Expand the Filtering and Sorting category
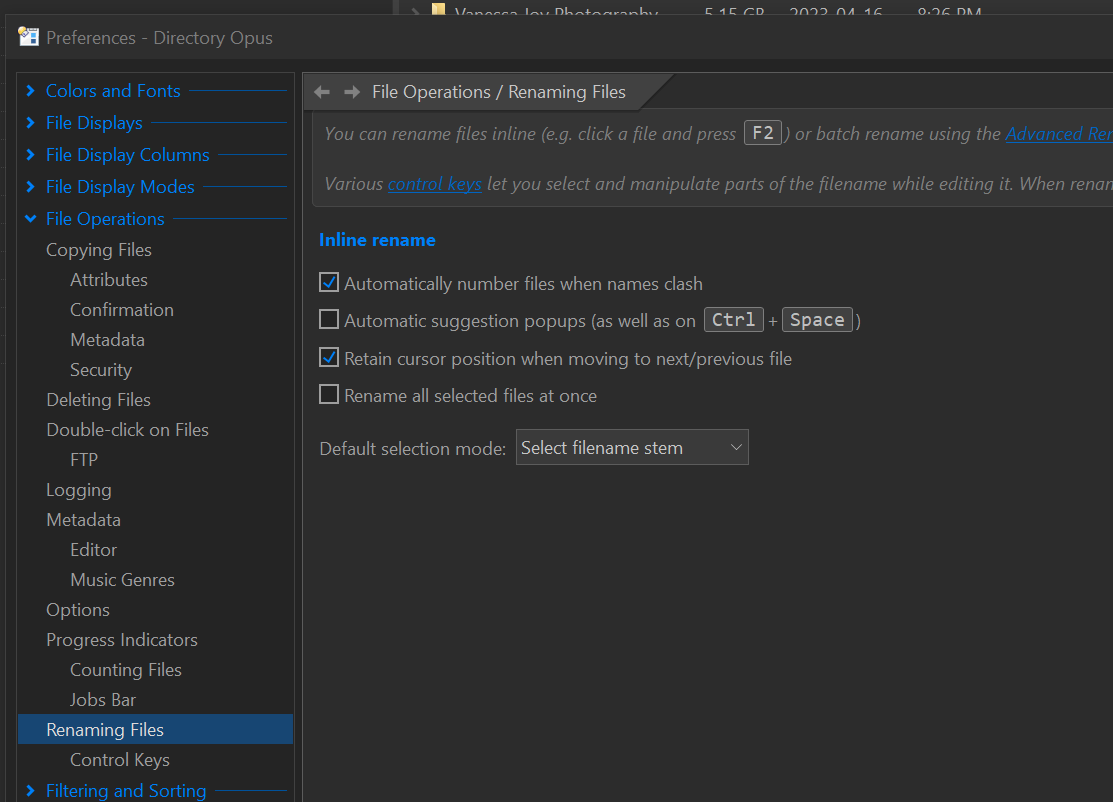The width and height of the screenshot is (1113, 802). pyautogui.click(x=31, y=790)
